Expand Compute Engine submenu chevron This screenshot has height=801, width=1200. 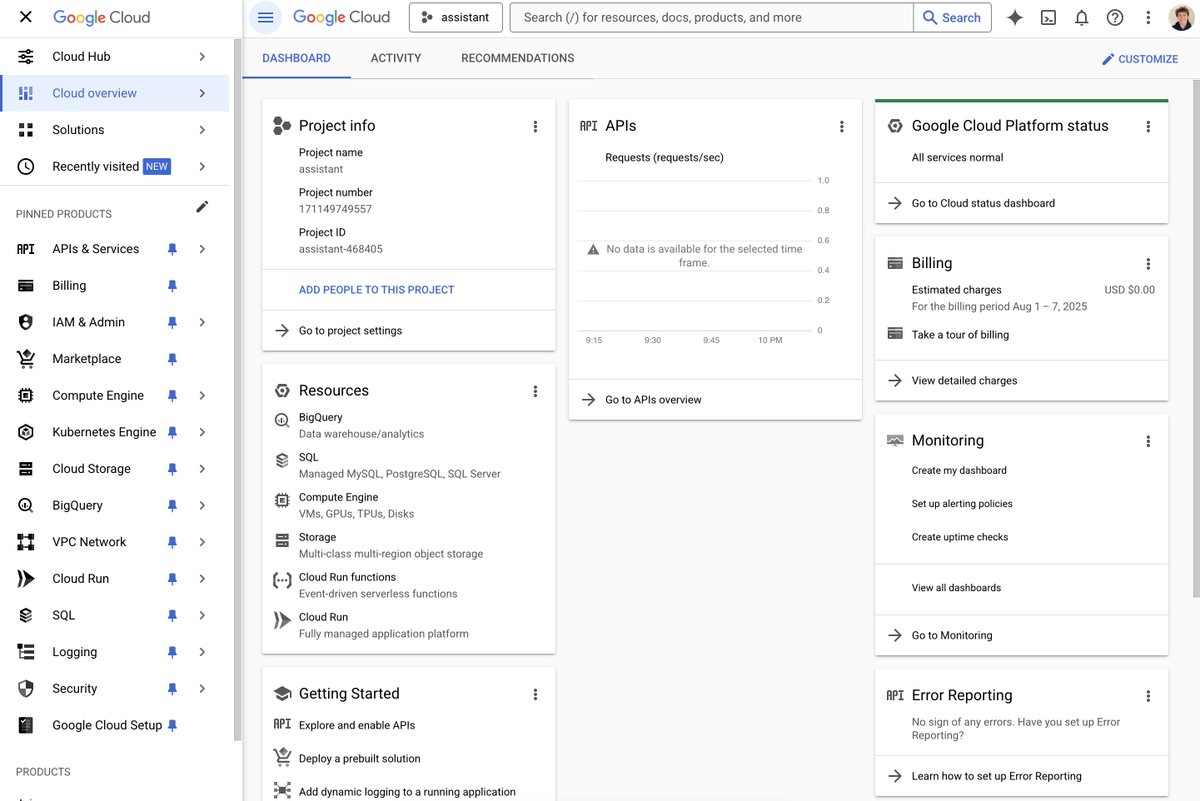point(202,395)
